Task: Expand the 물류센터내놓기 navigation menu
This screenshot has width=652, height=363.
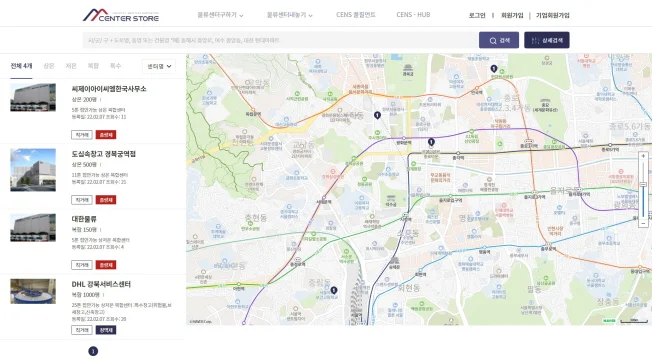Action: 289,15
